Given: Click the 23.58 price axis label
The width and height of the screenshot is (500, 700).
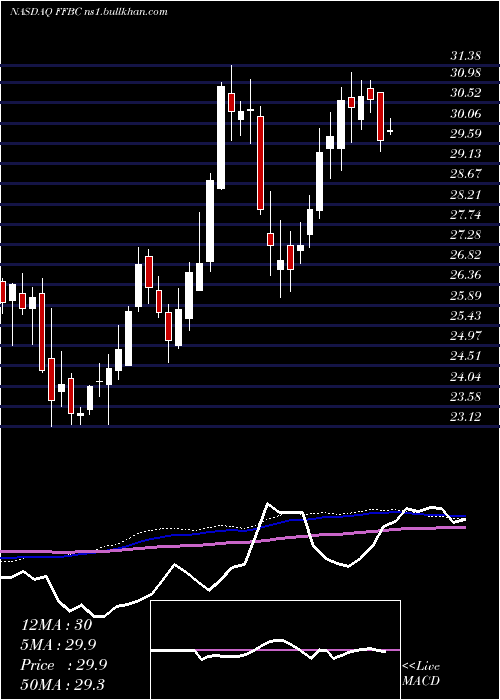Looking at the screenshot, I should point(466,397).
